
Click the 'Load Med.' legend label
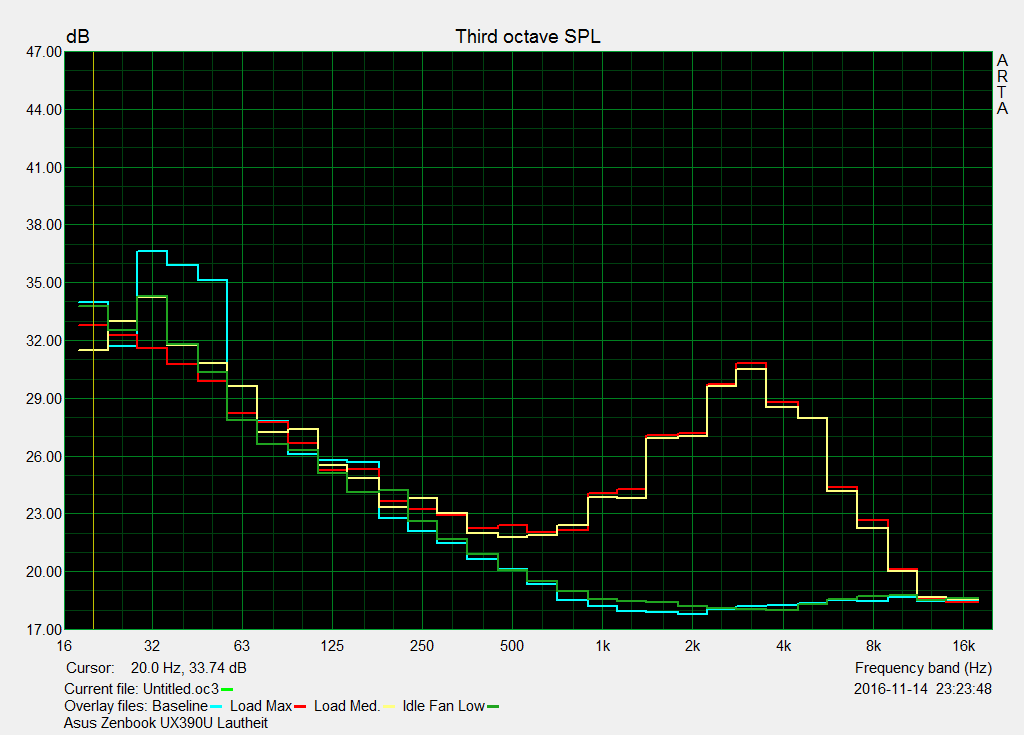tap(347, 706)
